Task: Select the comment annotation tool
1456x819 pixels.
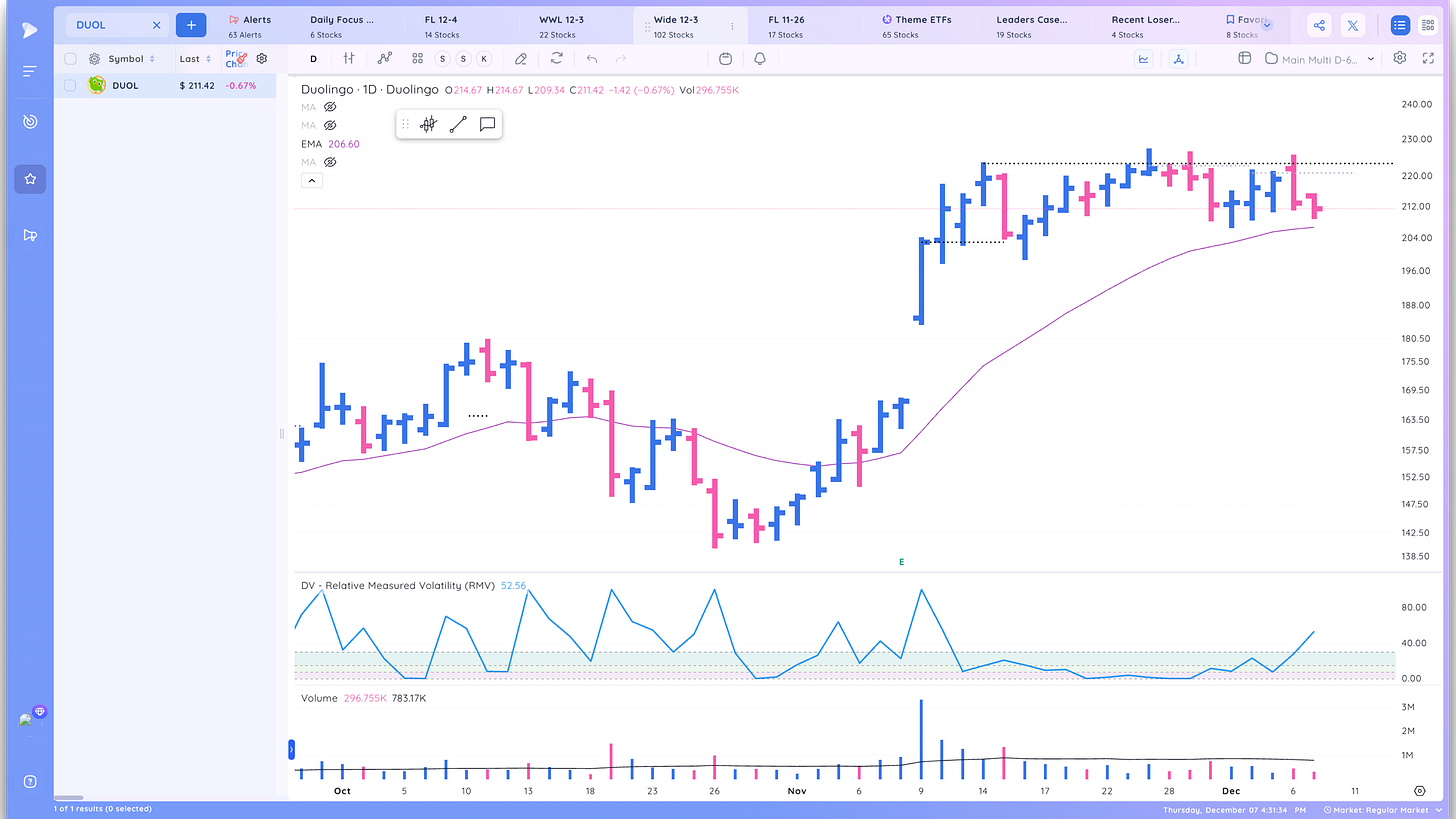Action: click(x=488, y=125)
